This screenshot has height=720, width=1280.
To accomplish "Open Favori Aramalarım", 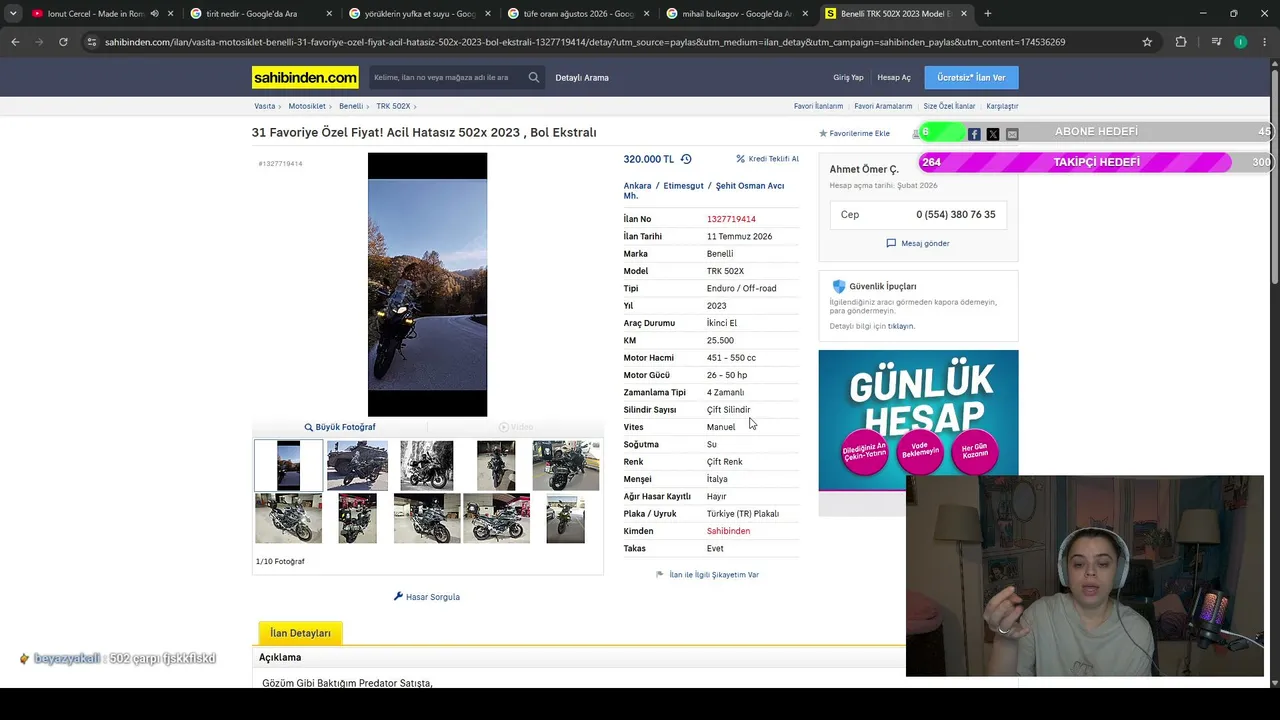I will tap(883, 106).
